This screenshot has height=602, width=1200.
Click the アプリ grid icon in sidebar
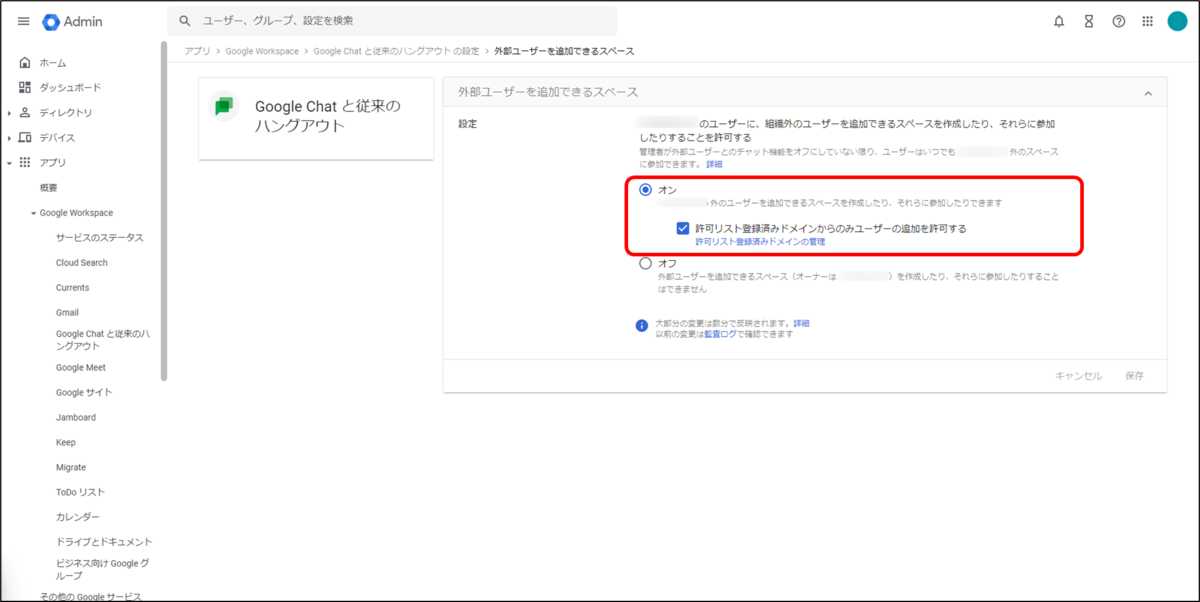pos(25,163)
